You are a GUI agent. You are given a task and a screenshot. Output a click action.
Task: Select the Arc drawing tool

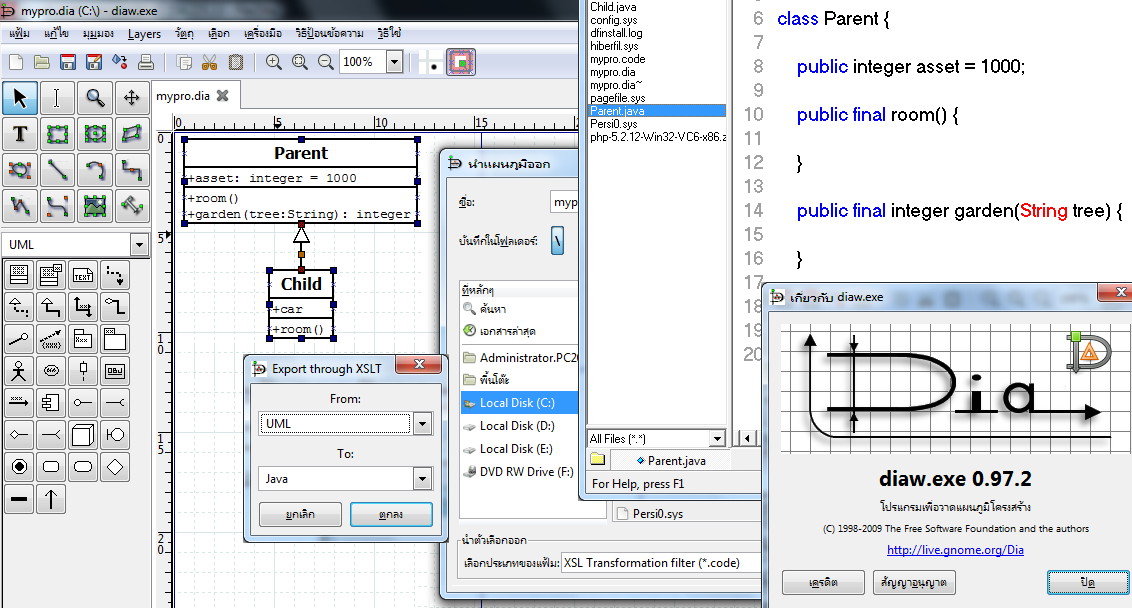click(x=95, y=170)
